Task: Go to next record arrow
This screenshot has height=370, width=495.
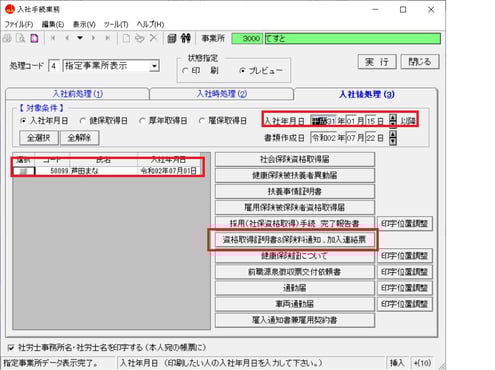Action: pos(93,38)
